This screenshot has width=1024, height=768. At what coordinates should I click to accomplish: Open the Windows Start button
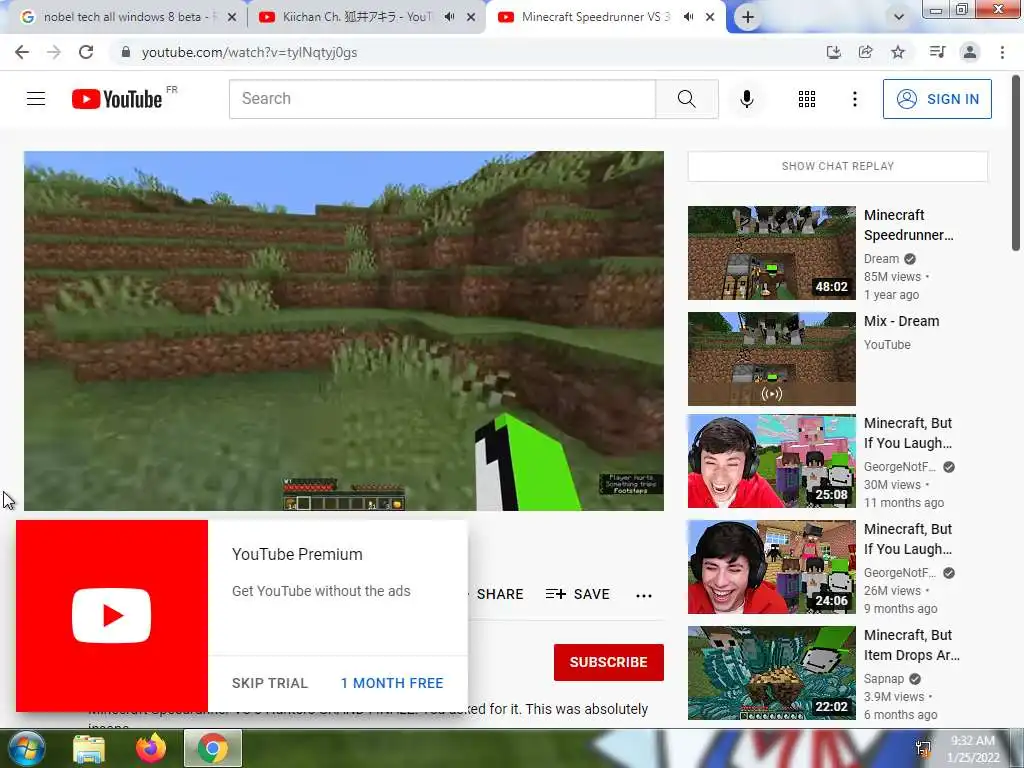(26, 748)
